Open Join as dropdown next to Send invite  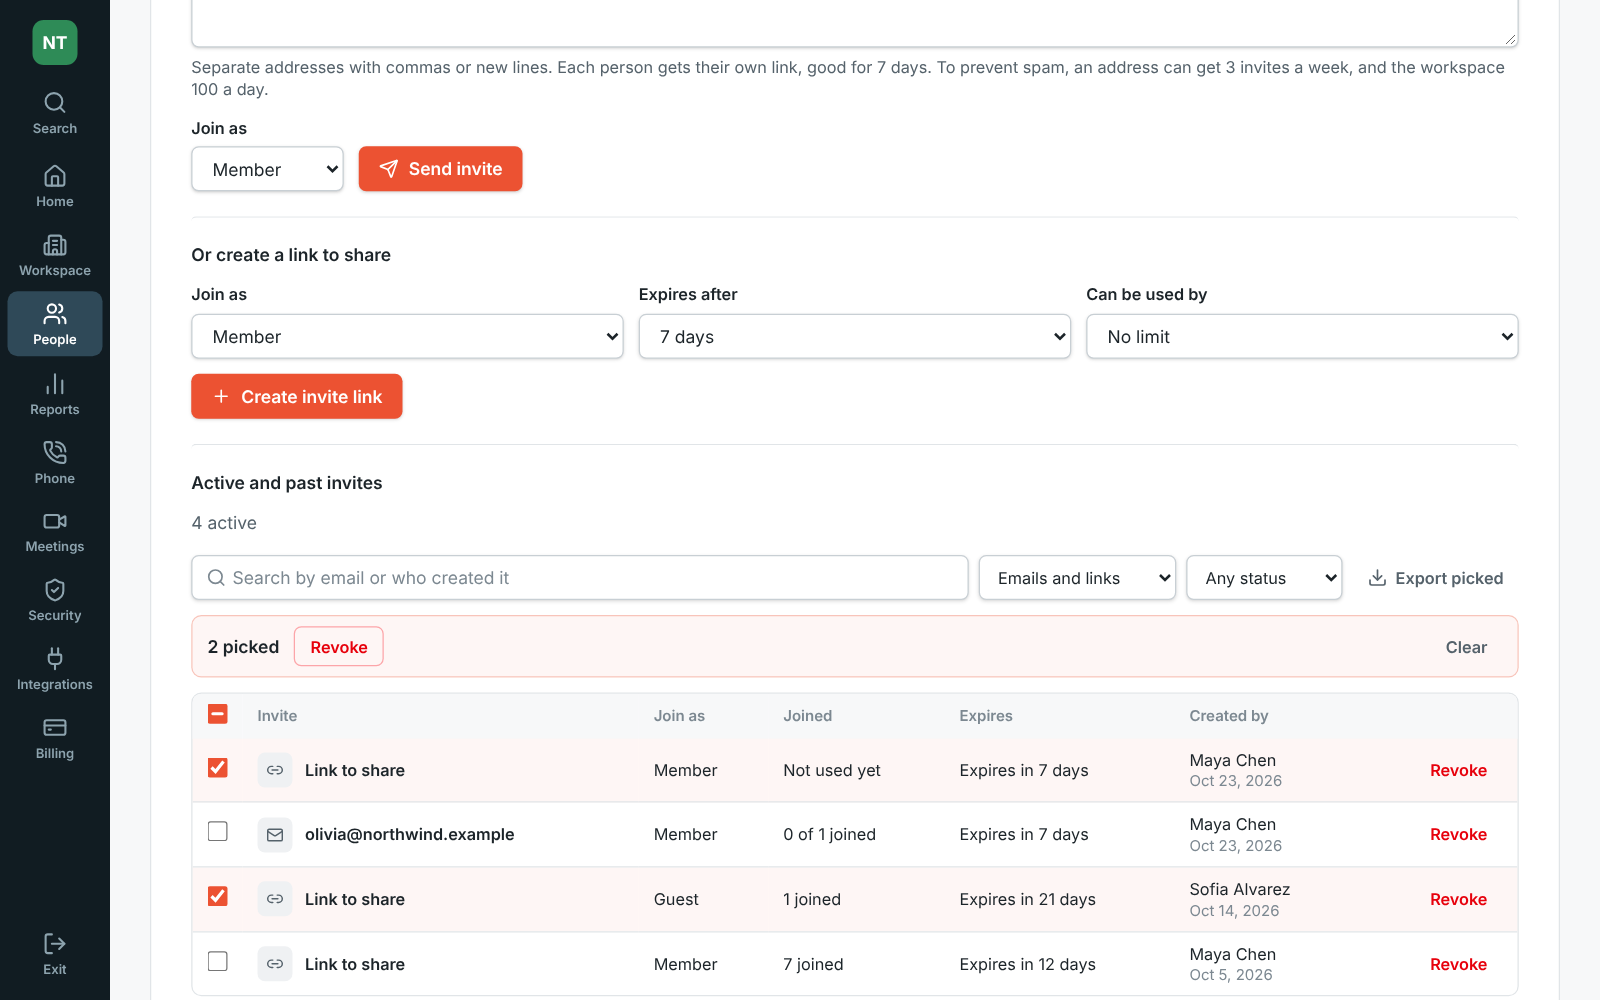coord(267,169)
